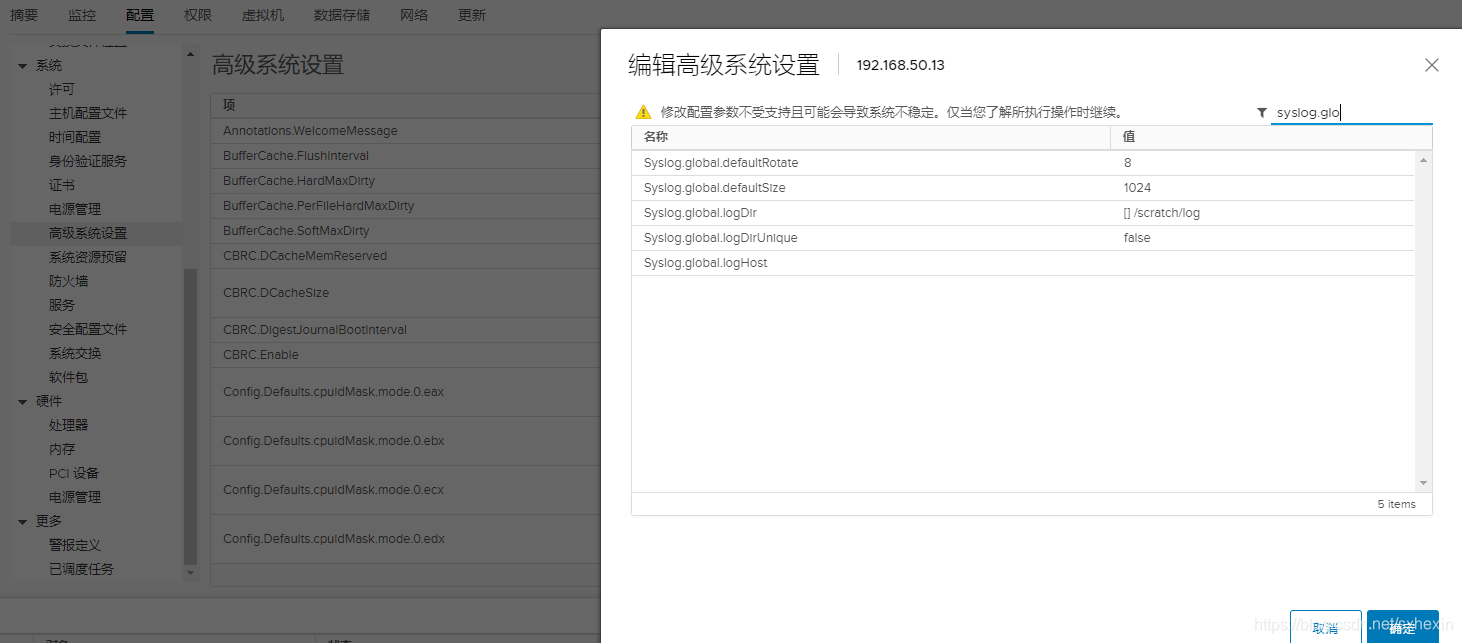Click the sidebar scrollbar down arrow

191,573
